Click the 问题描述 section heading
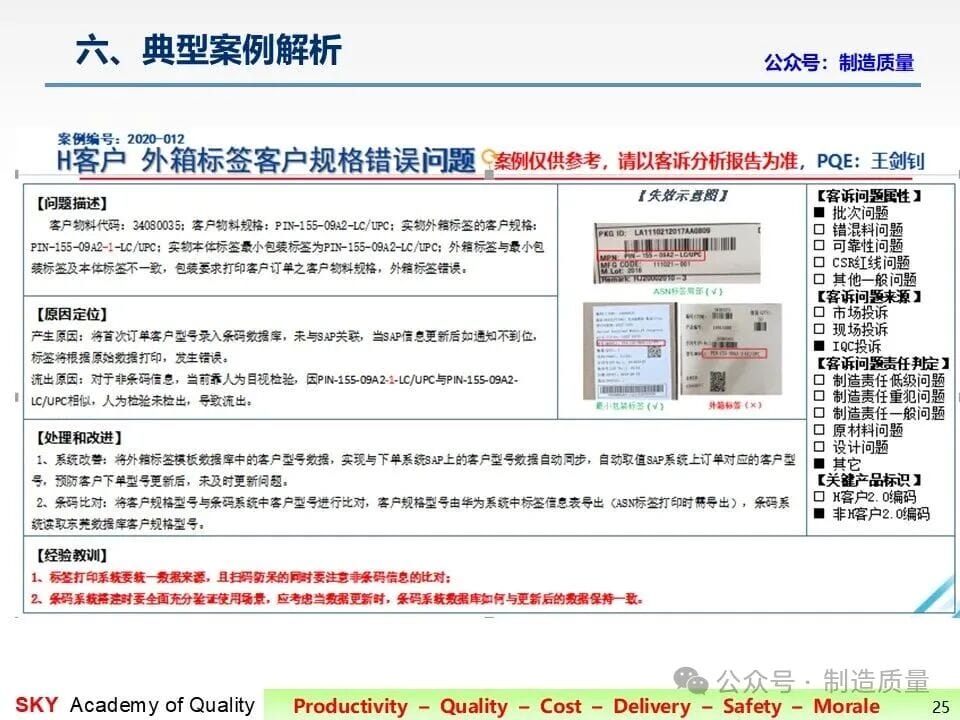960x720 pixels. [x=72, y=203]
